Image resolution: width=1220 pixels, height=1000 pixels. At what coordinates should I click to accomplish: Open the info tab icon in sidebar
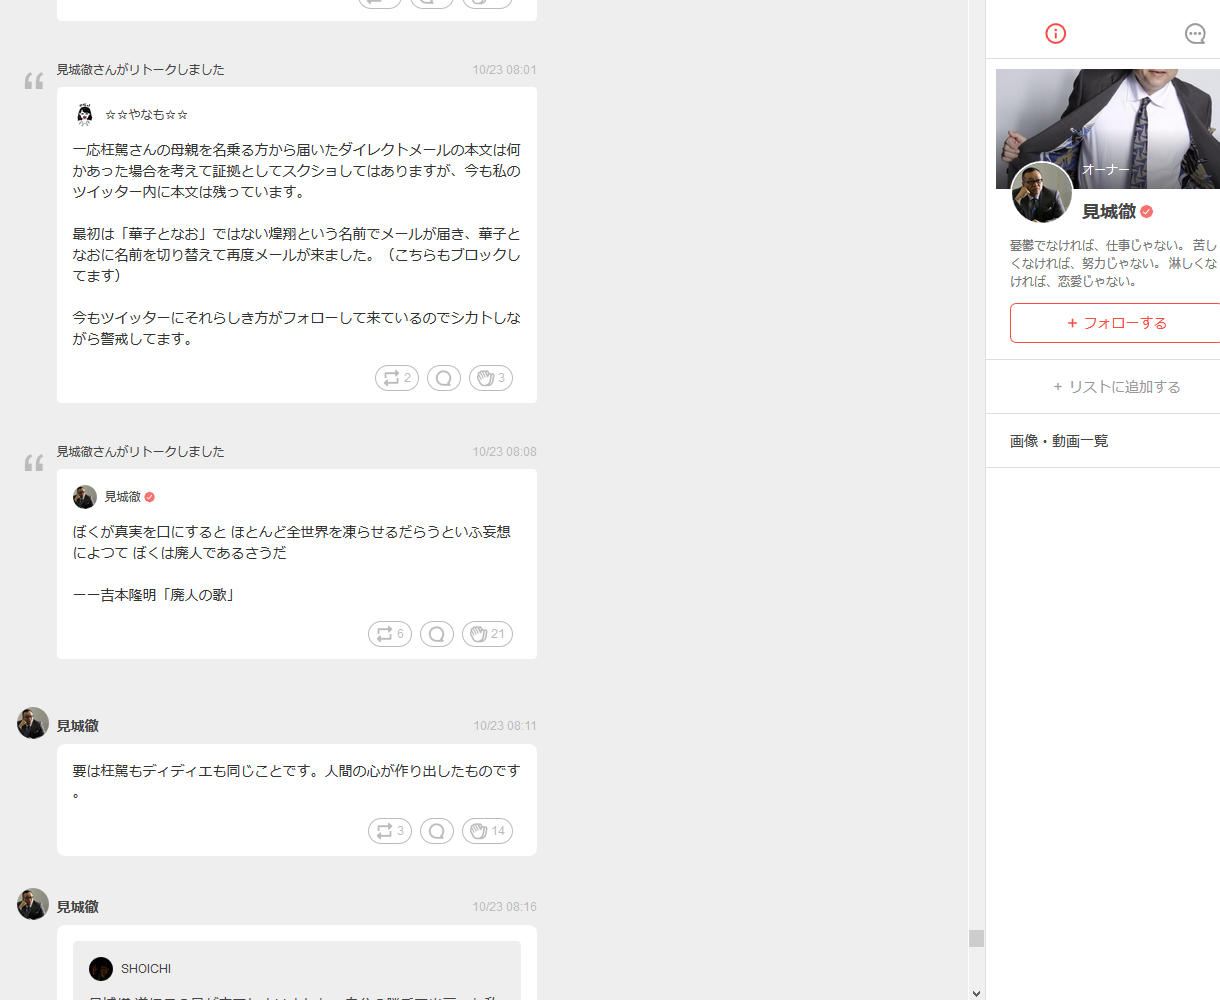point(1055,34)
